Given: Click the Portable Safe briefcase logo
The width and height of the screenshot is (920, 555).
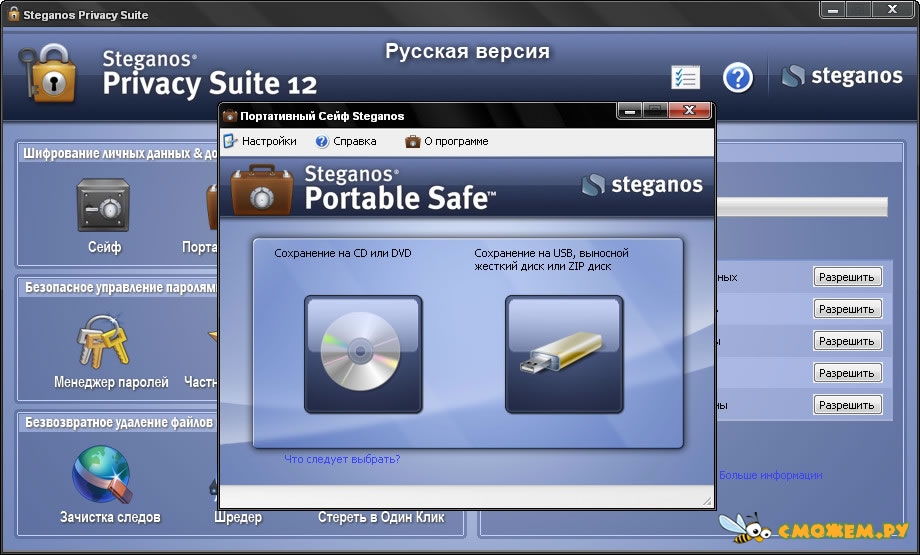Looking at the screenshot, I should click(261, 189).
